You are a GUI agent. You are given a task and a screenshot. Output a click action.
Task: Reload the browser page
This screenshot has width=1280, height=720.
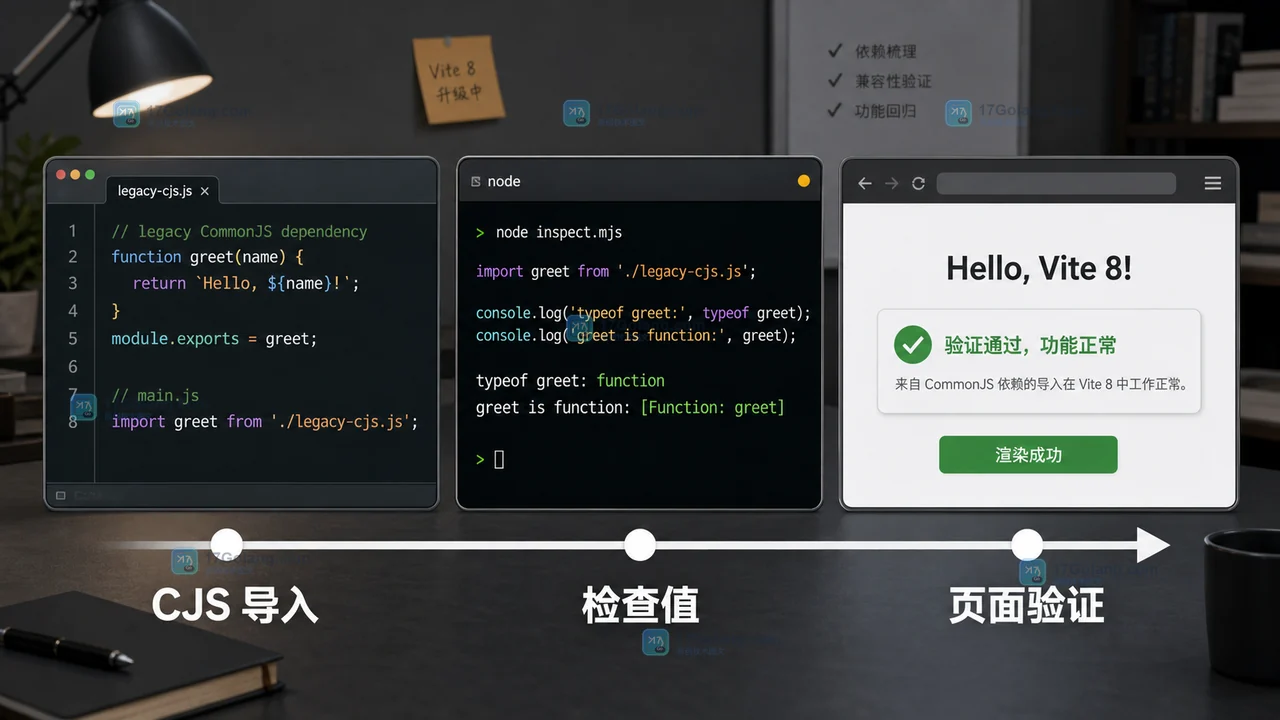coord(918,183)
